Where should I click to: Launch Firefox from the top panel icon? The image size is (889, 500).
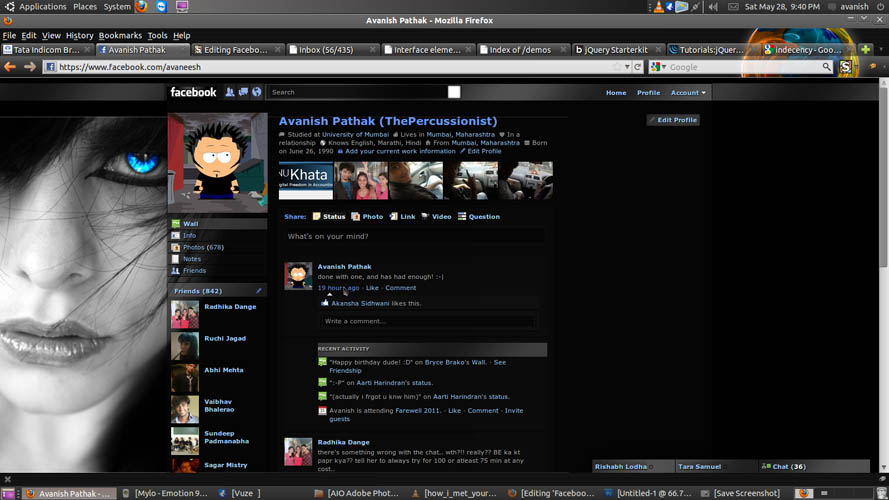point(142,6)
